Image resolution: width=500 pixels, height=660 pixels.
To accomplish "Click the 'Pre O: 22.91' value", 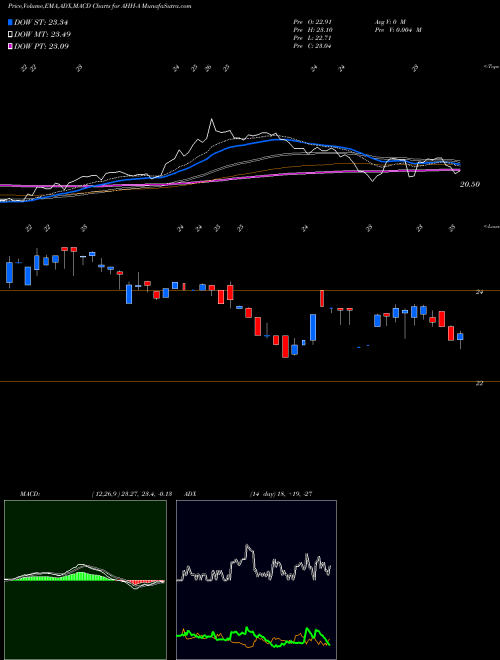I will [x=312, y=22].
